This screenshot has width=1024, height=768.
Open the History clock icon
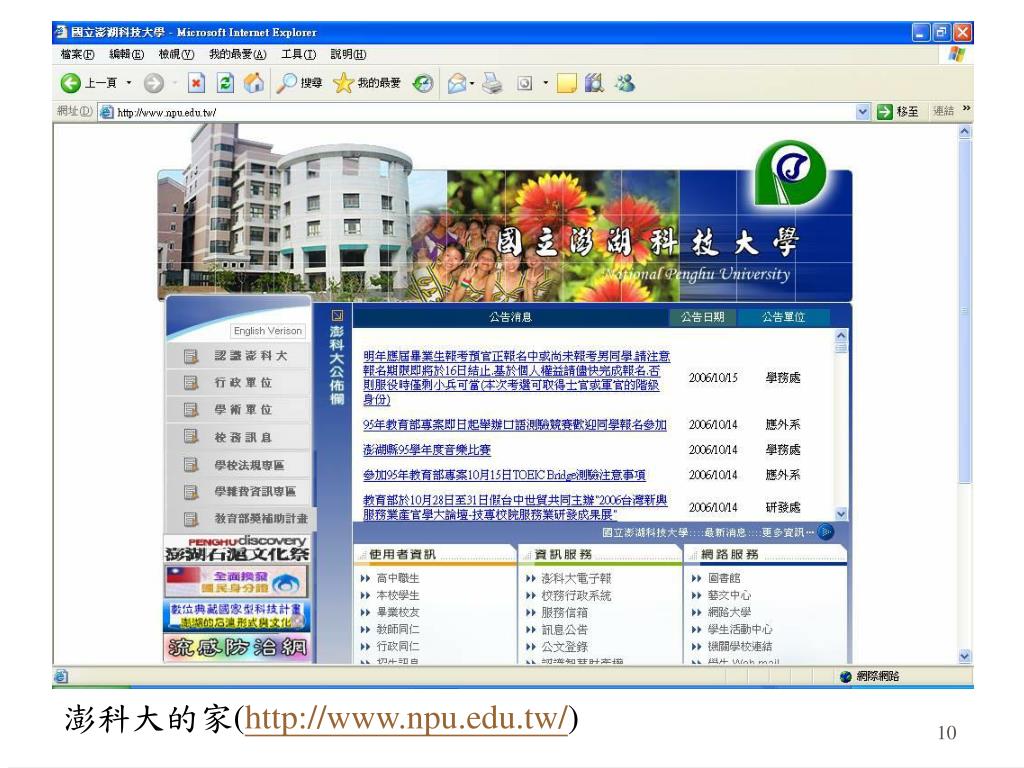tap(423, 84)
